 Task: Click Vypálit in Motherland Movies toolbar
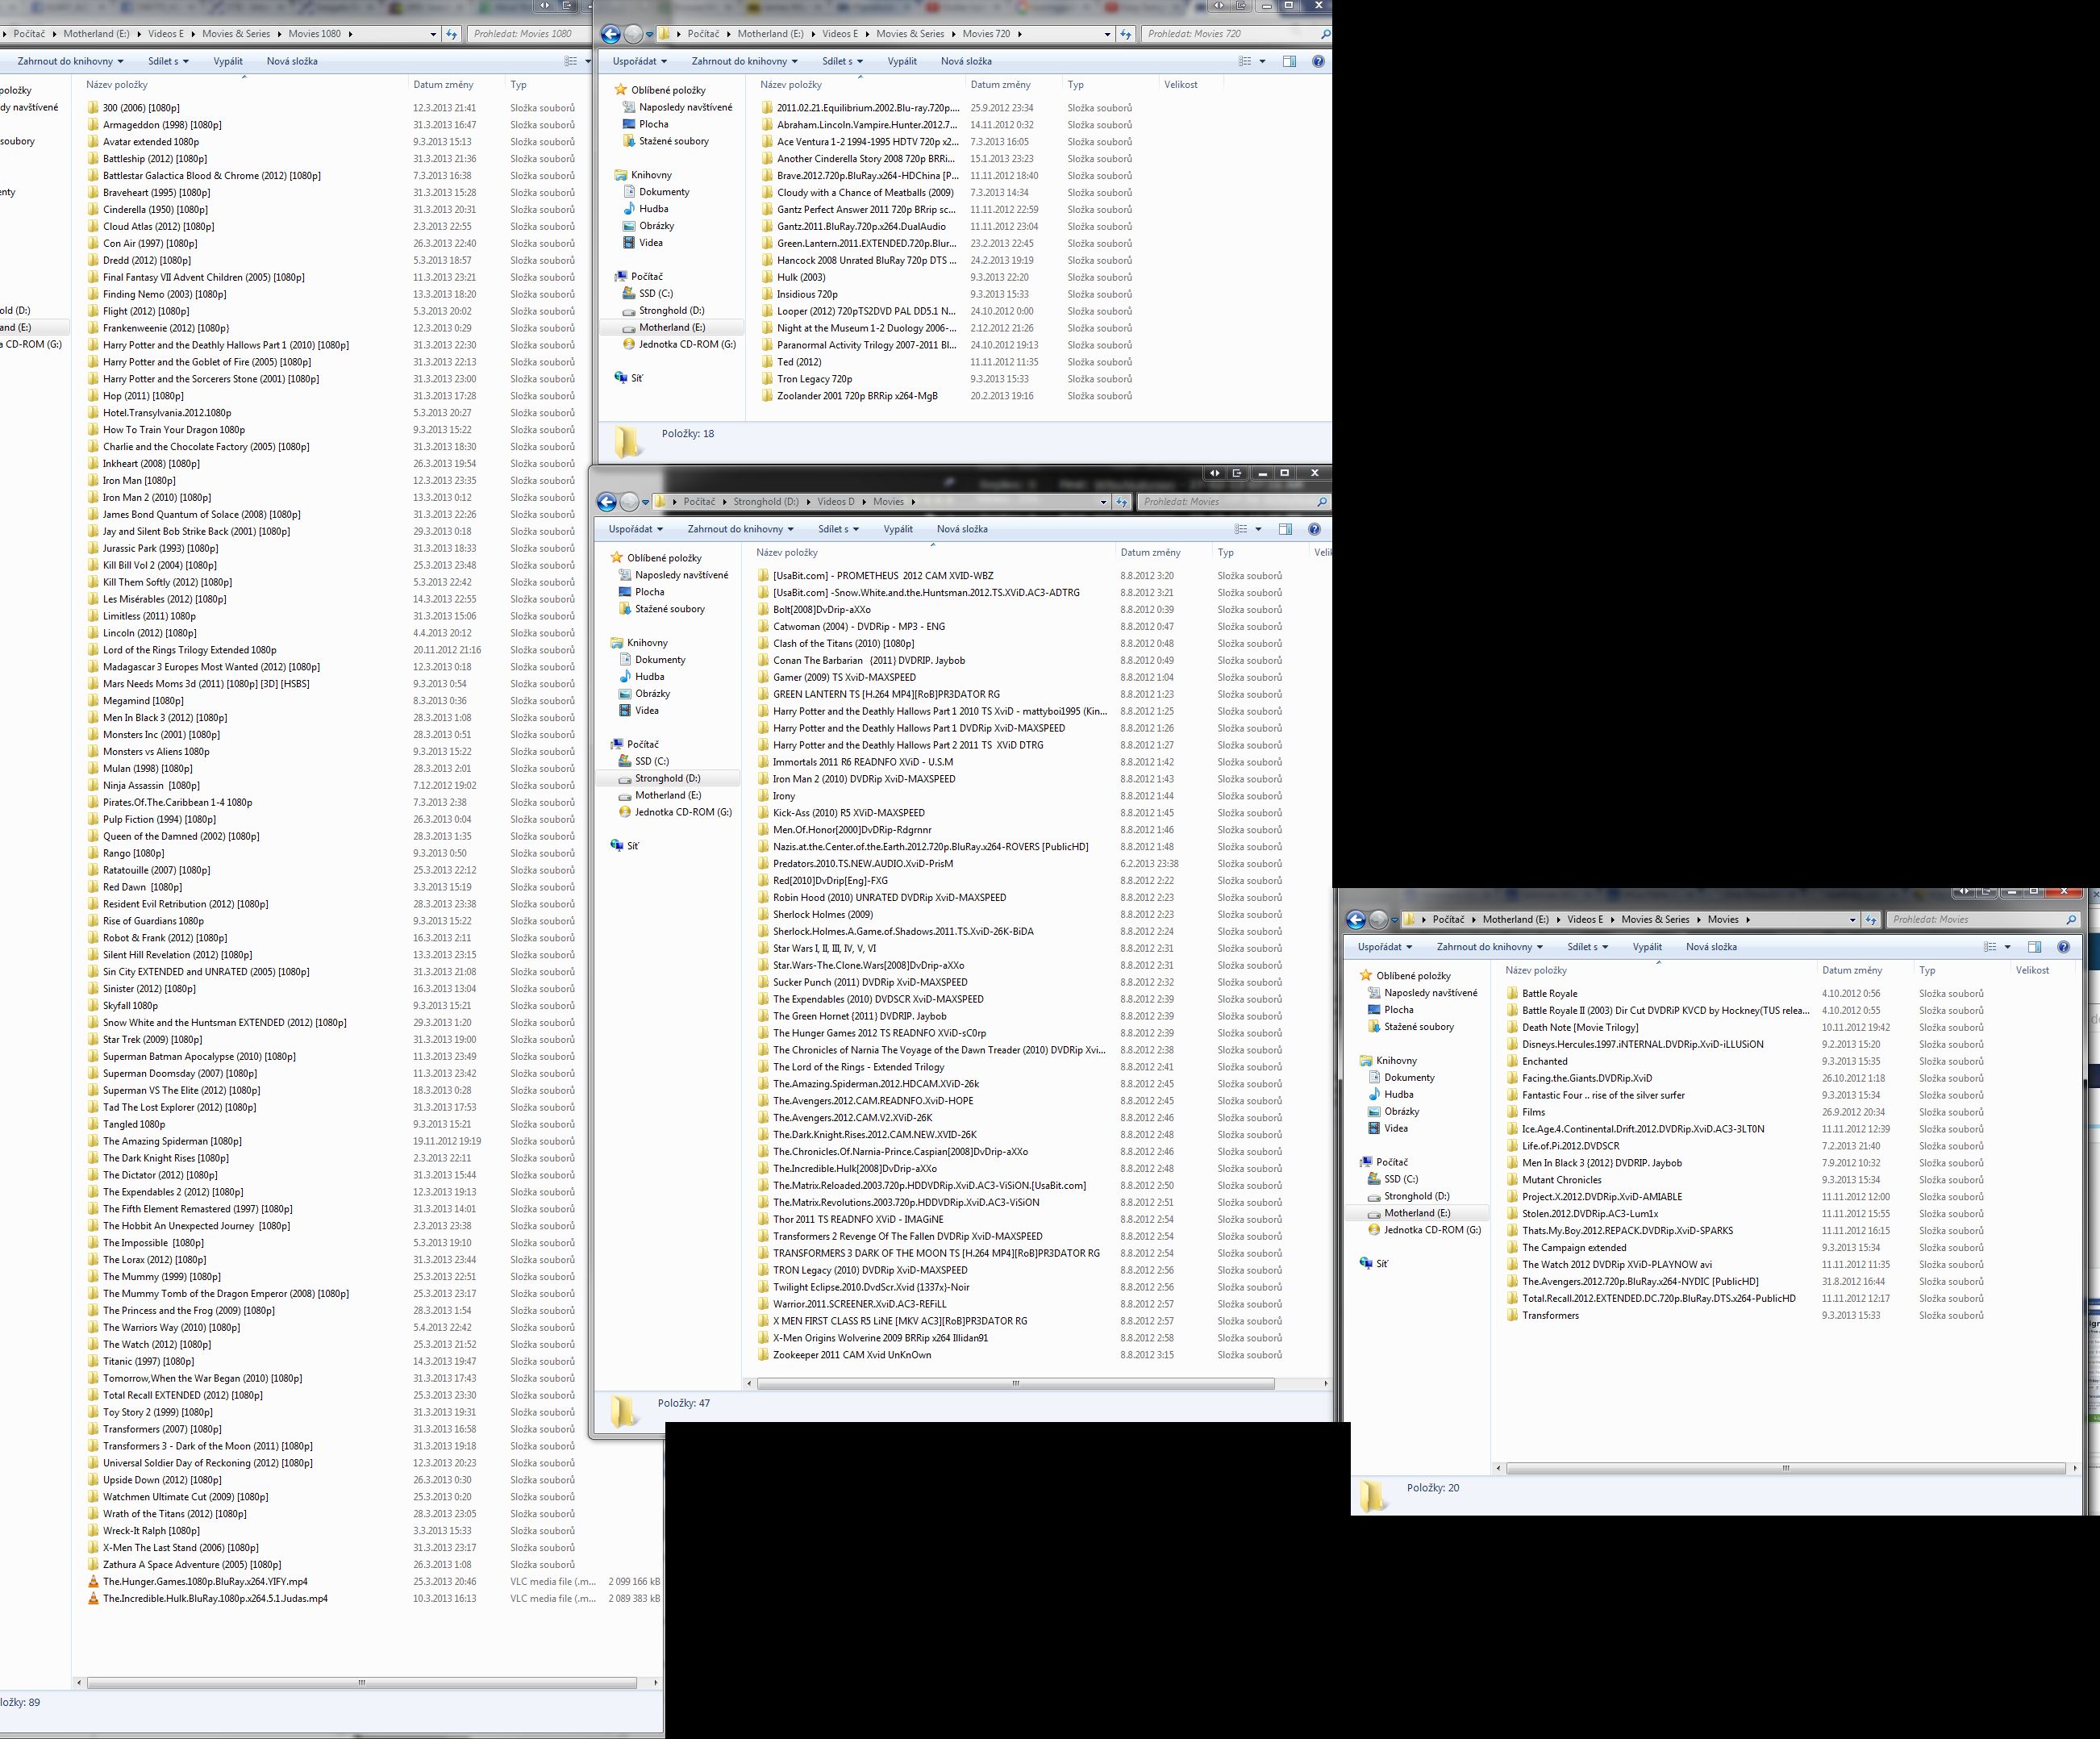tap(1647, 947)
